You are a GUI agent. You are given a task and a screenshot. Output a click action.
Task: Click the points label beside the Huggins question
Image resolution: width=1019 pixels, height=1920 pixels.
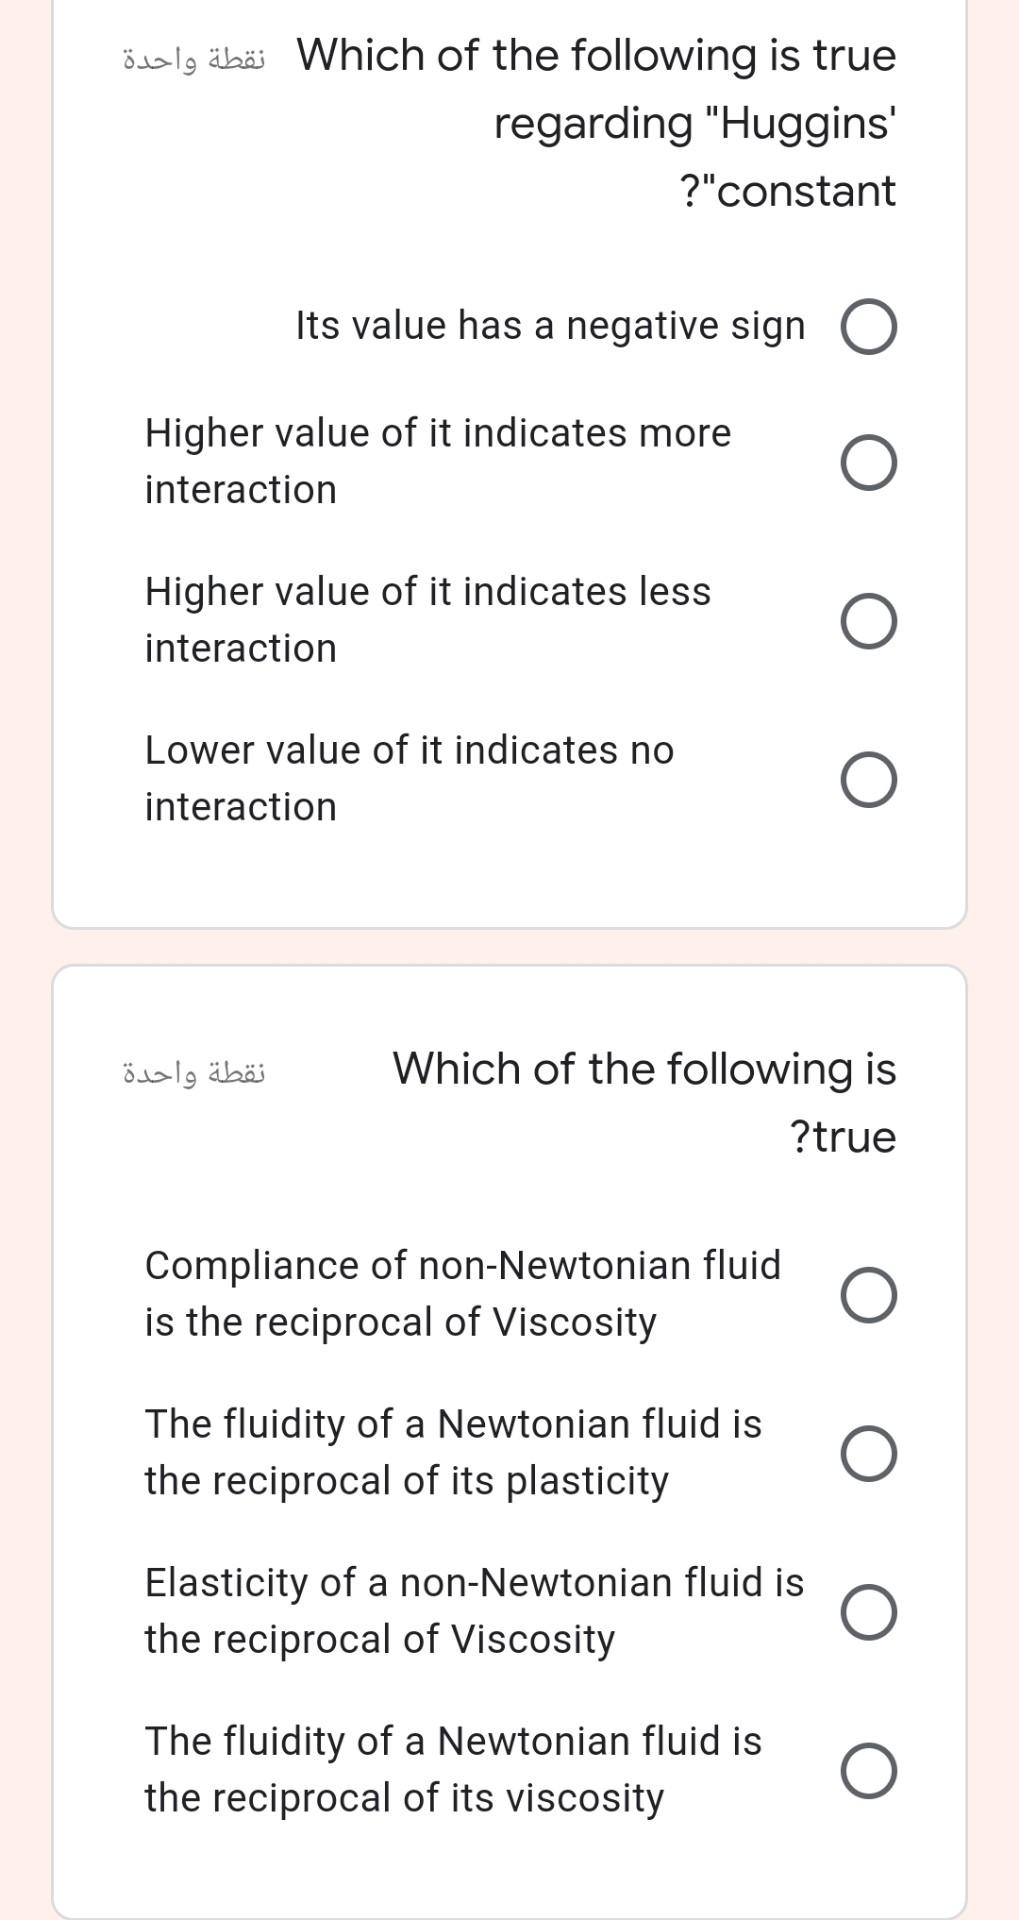click(194, 58)
